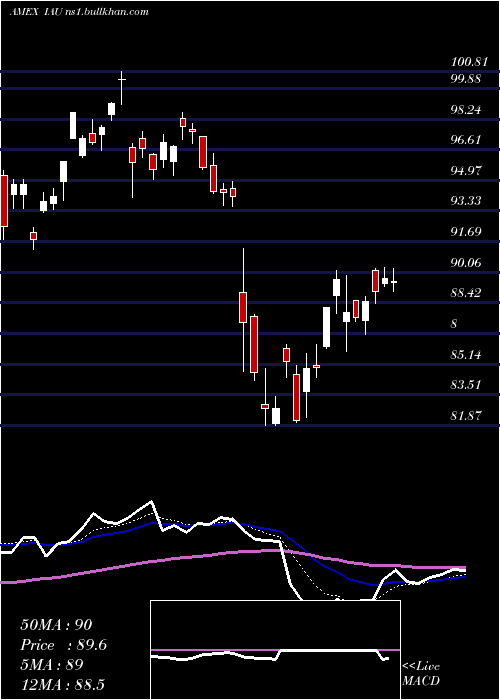
Task: Click the AMEX IAU ns1.bullkhan.com chart title
Action: (x=79, y=12)
